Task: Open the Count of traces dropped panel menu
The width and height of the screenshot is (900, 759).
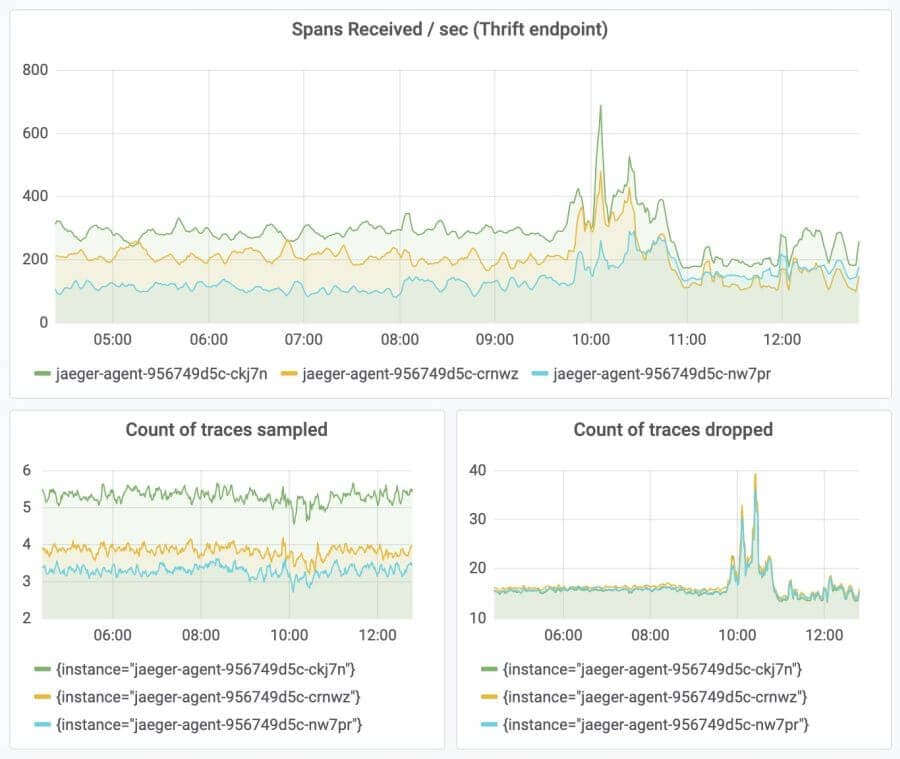Action: tap(673, 430)
